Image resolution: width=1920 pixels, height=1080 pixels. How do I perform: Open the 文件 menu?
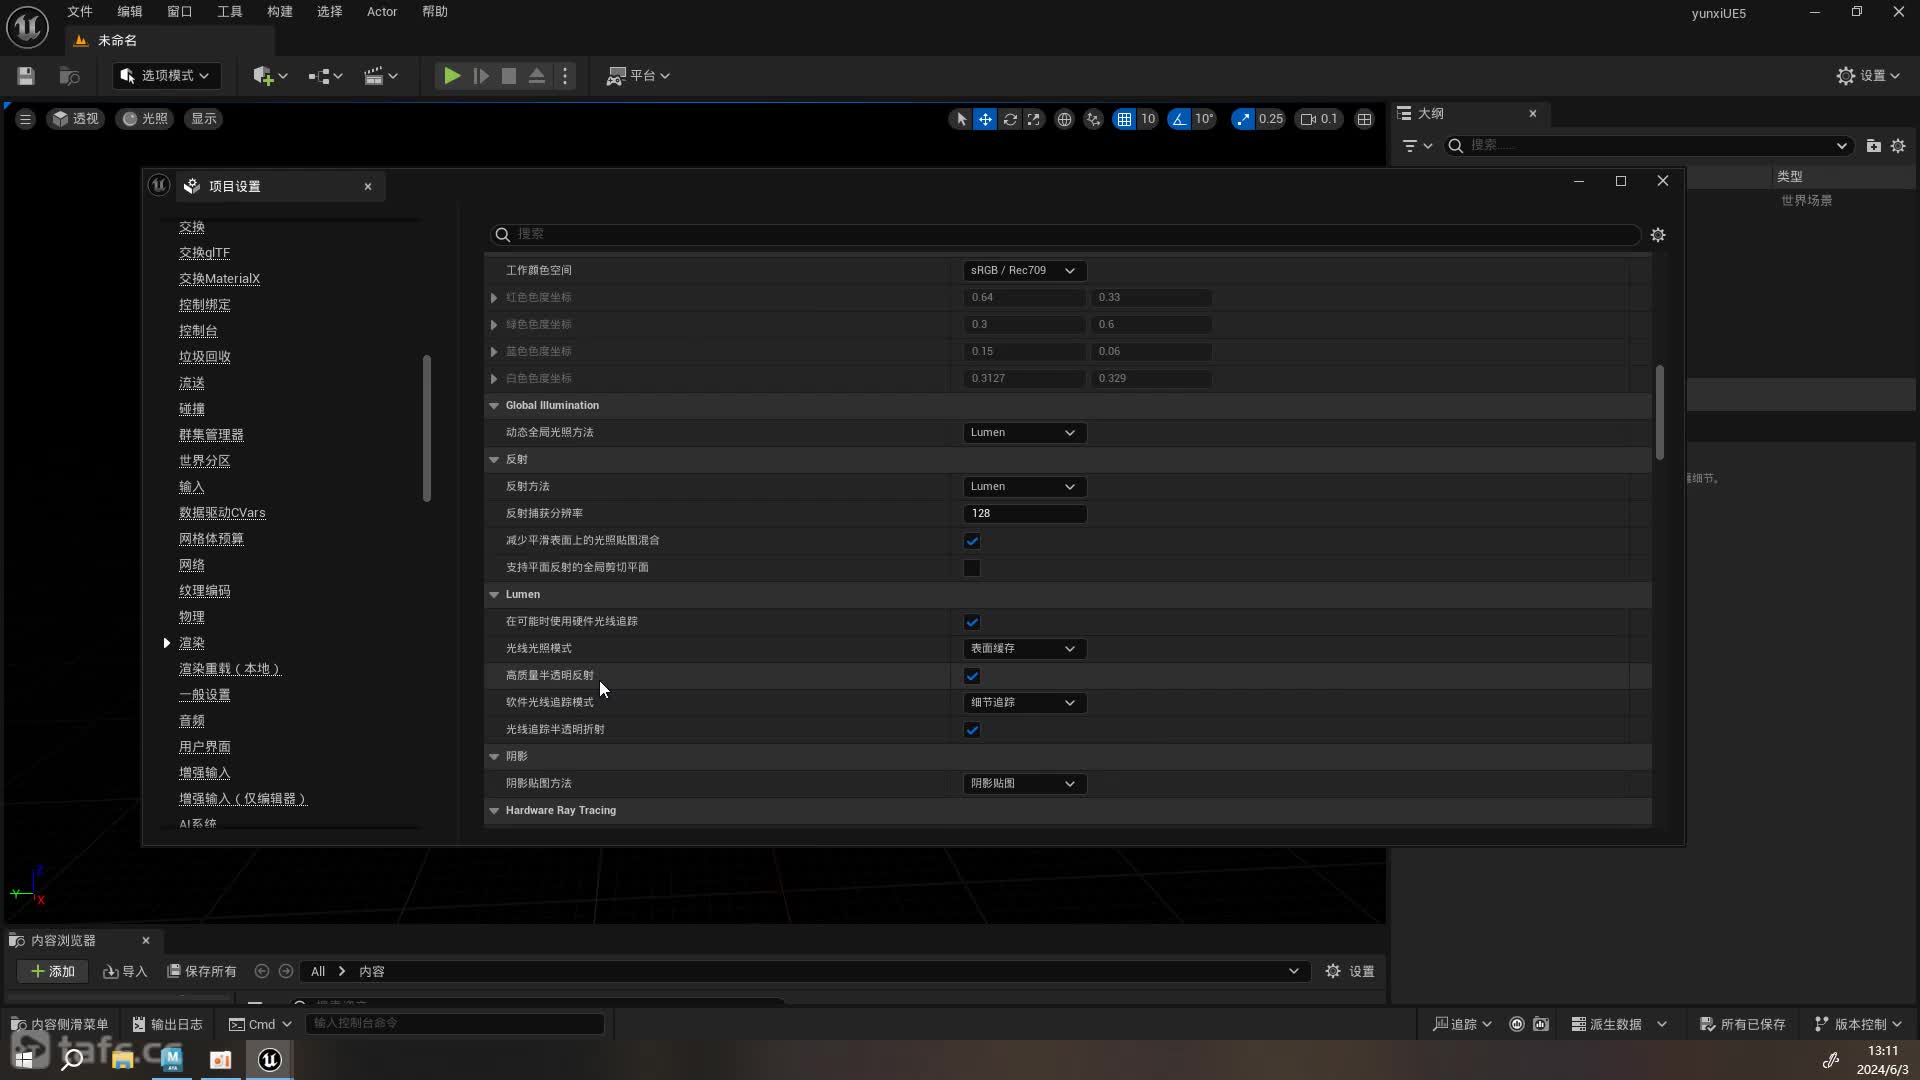[80, 12]
